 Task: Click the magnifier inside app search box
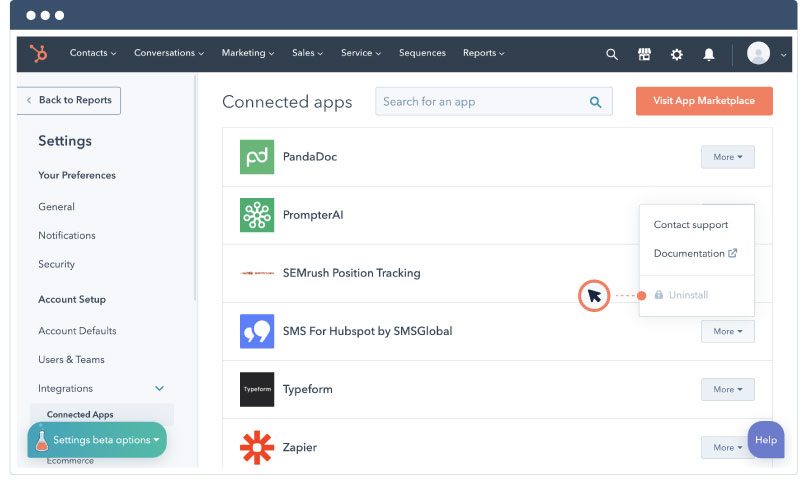595,102
